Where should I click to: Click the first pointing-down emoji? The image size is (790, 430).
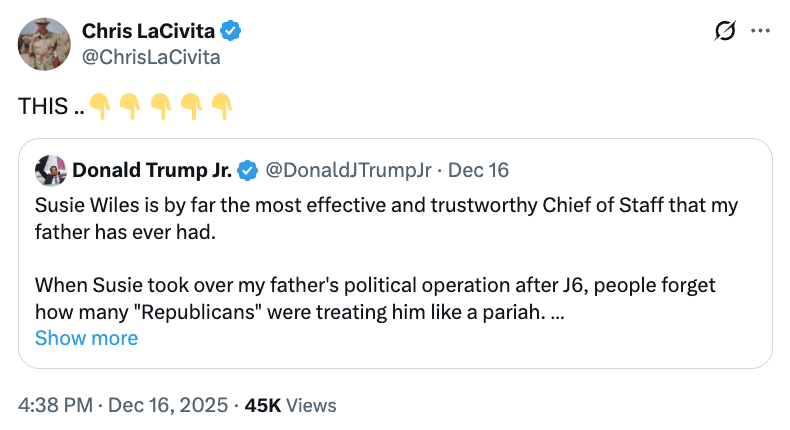99,105
